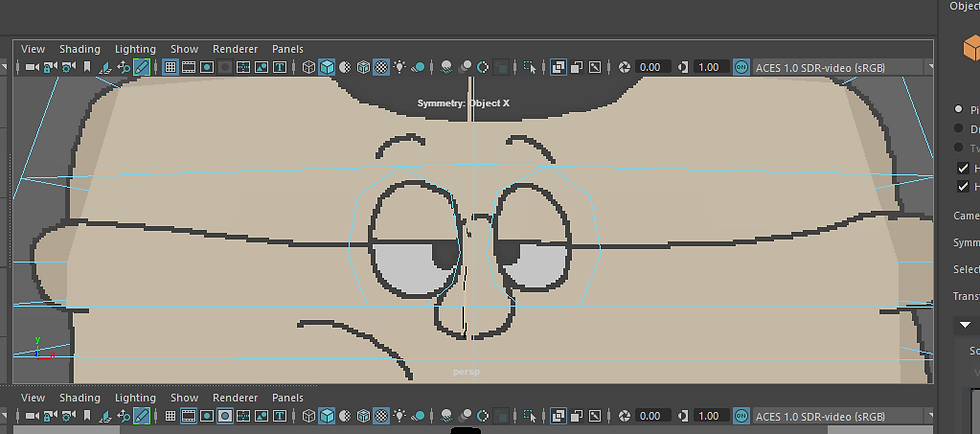Viewport: 980px width, 434px height.
Task: Open Shading menu in persp panel
Action: pos(79,49)
